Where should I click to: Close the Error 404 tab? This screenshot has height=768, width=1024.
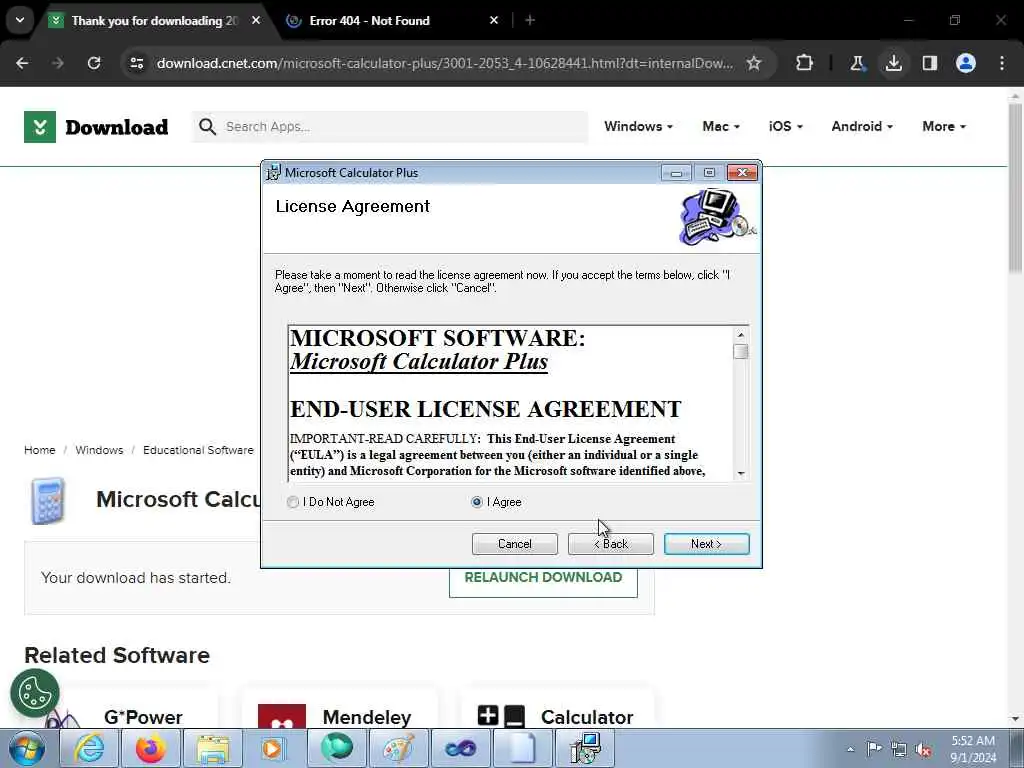(x=494, y=20)
